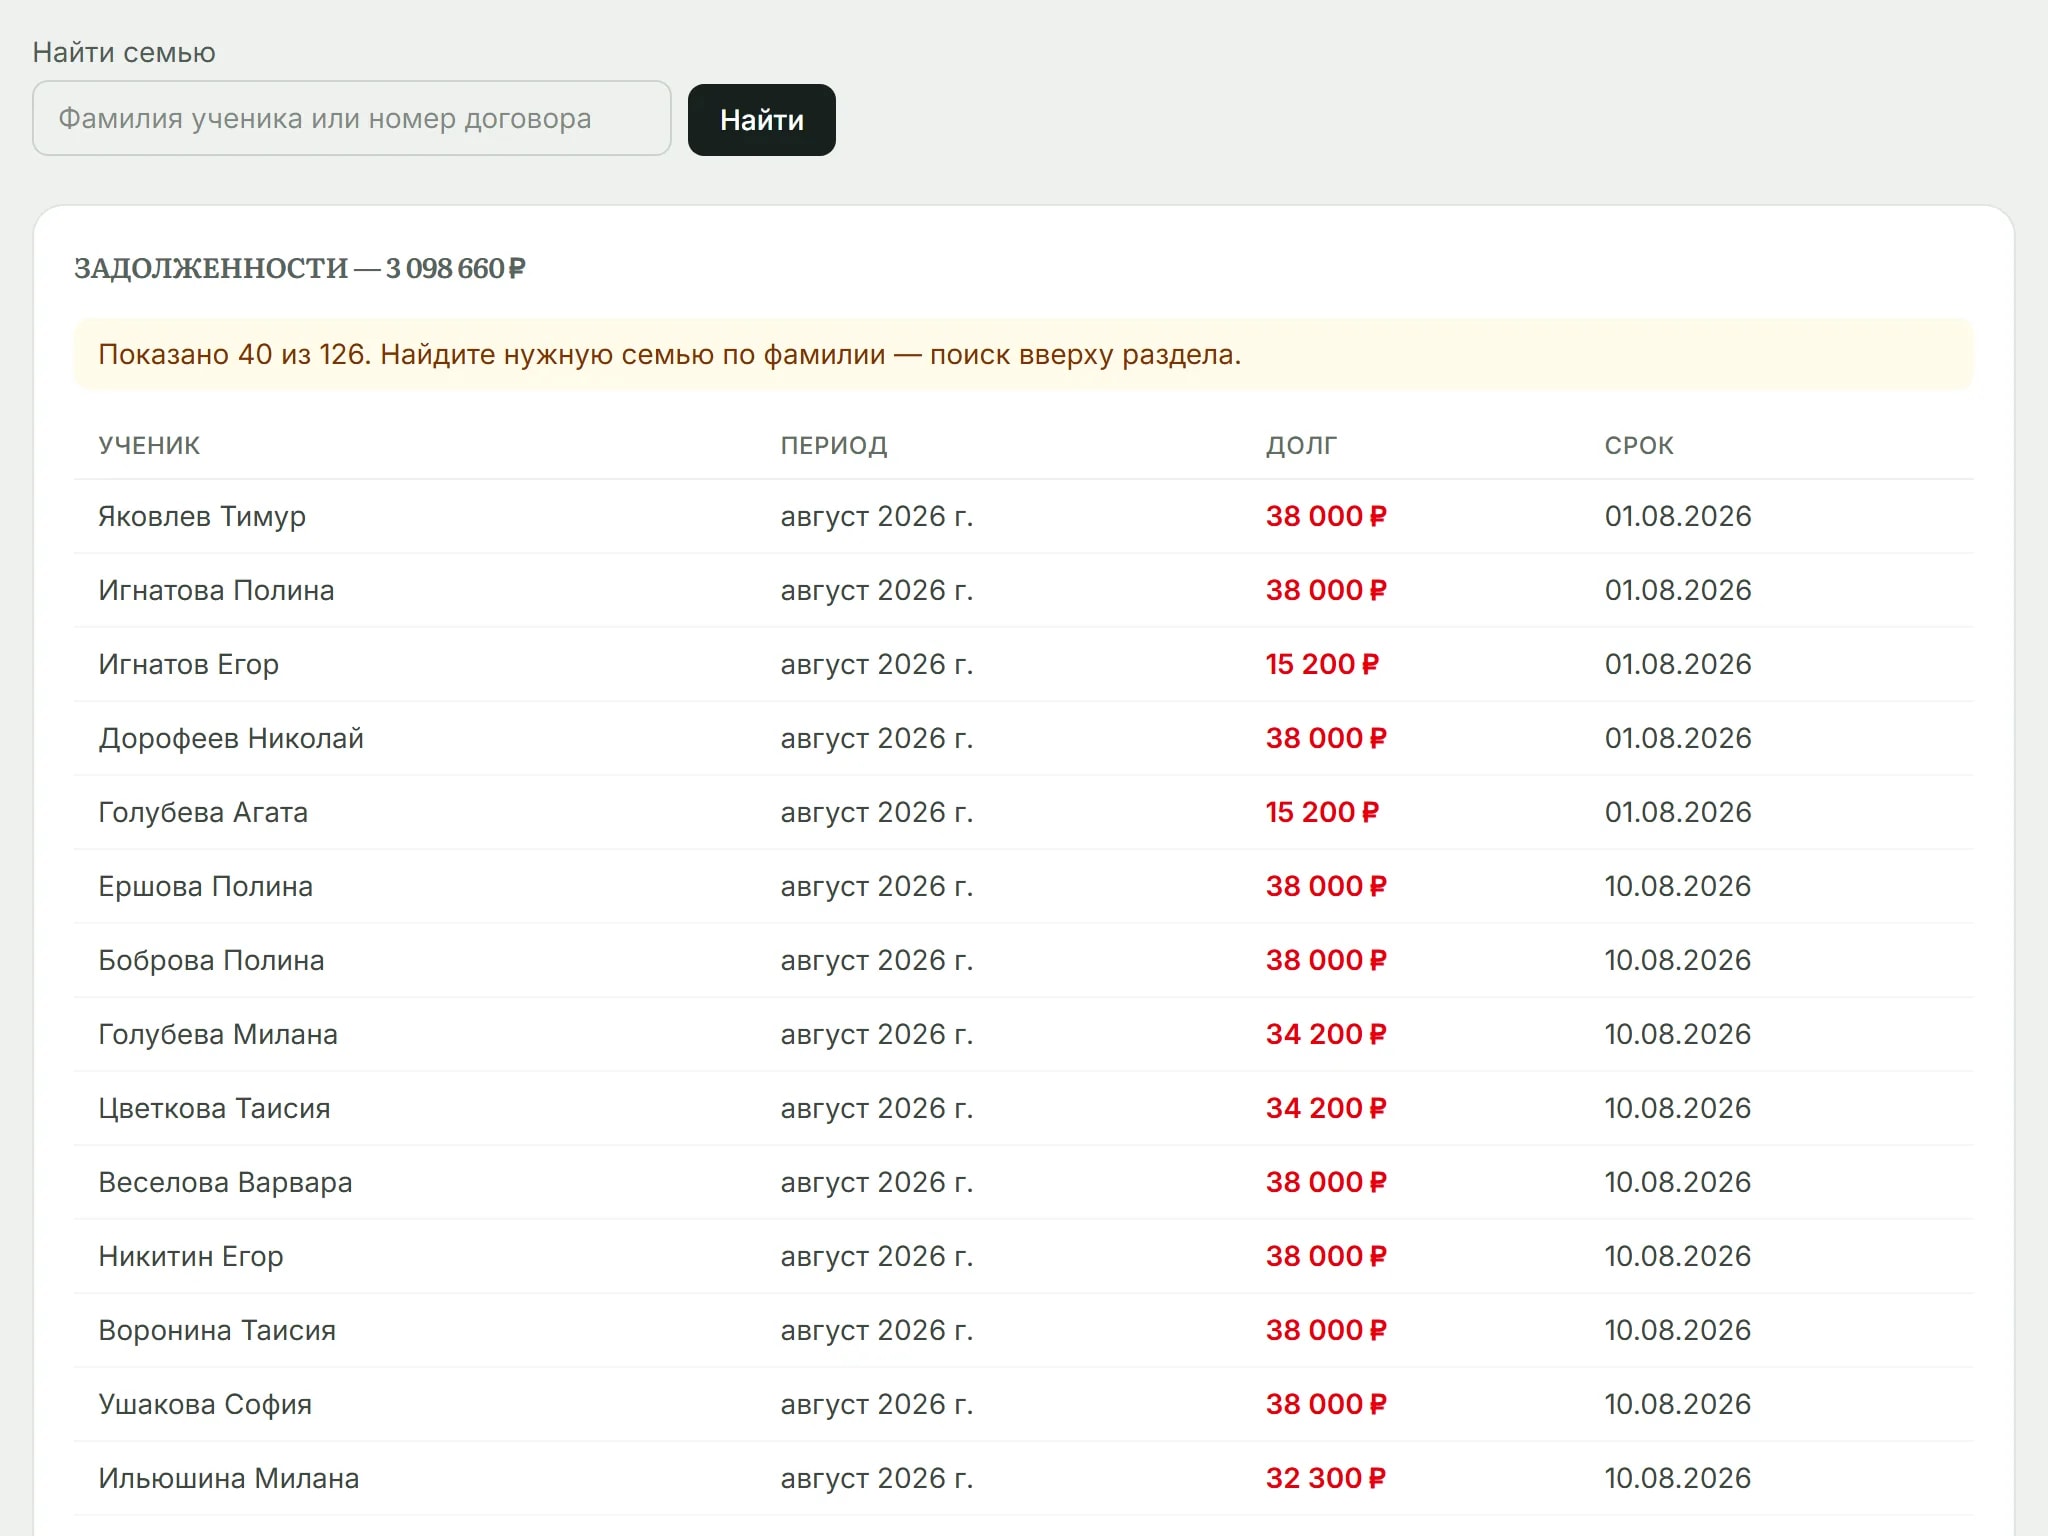Click on Дорофеев Николай name

pyautogui.click(x=231, y=738)
